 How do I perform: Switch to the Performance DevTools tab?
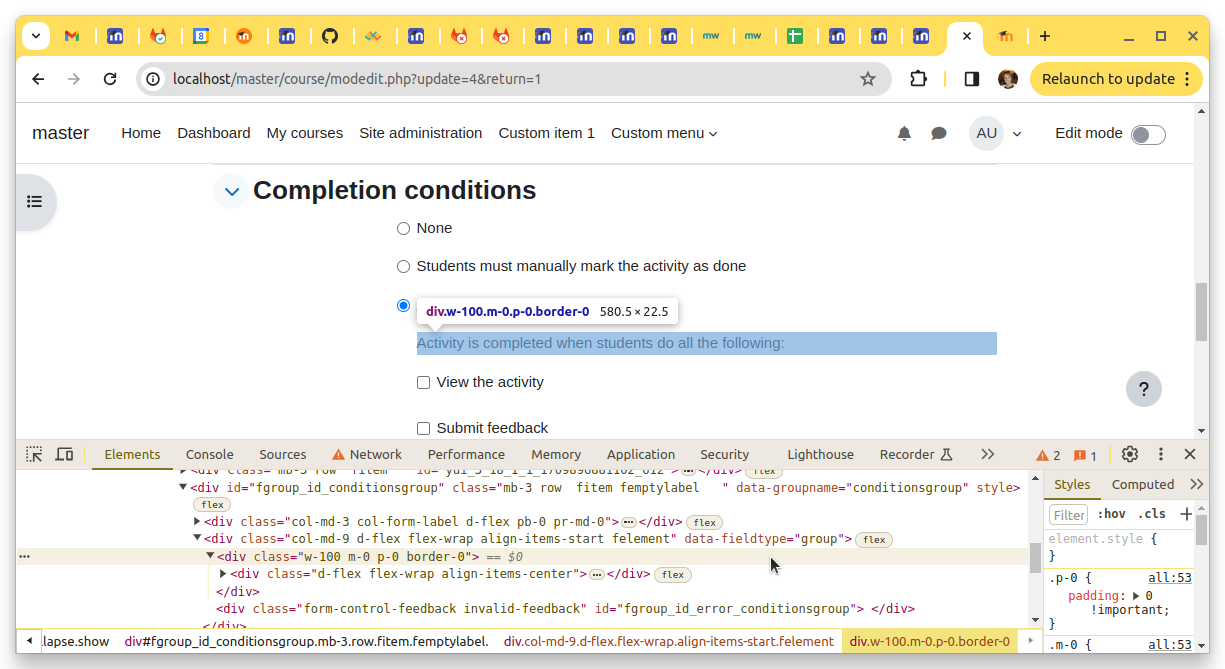click(x=466, y=454)
